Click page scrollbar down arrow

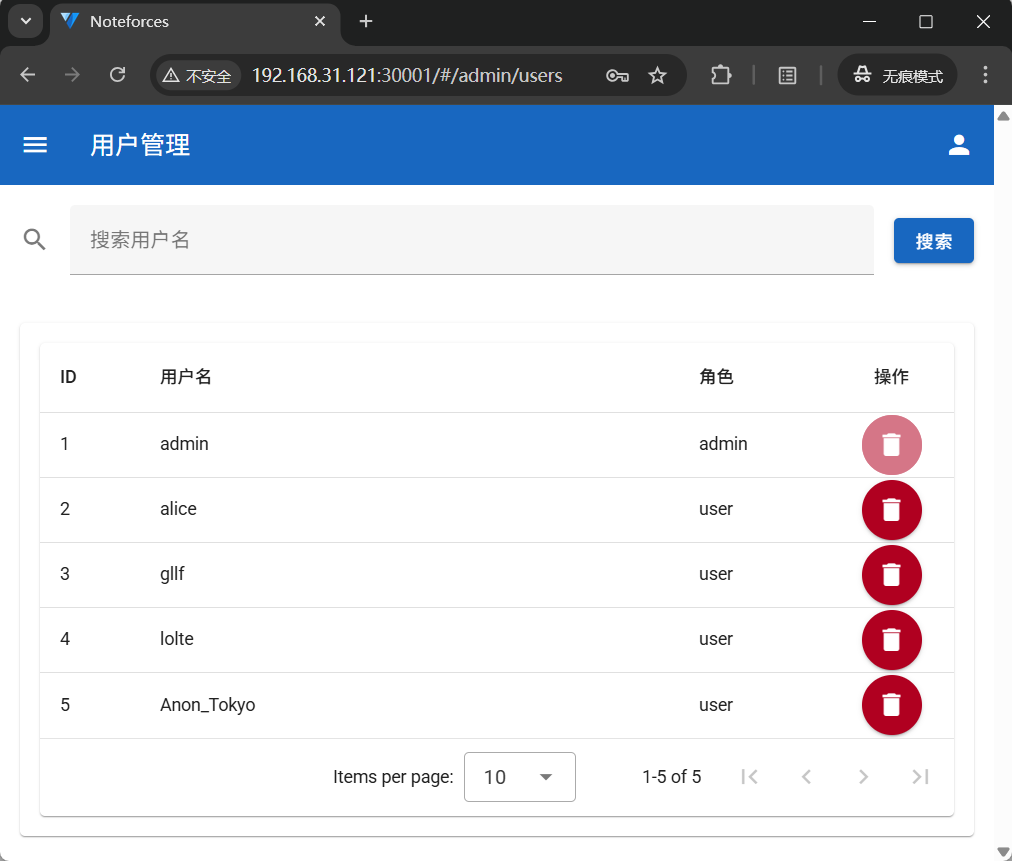tap(1003, 852)
